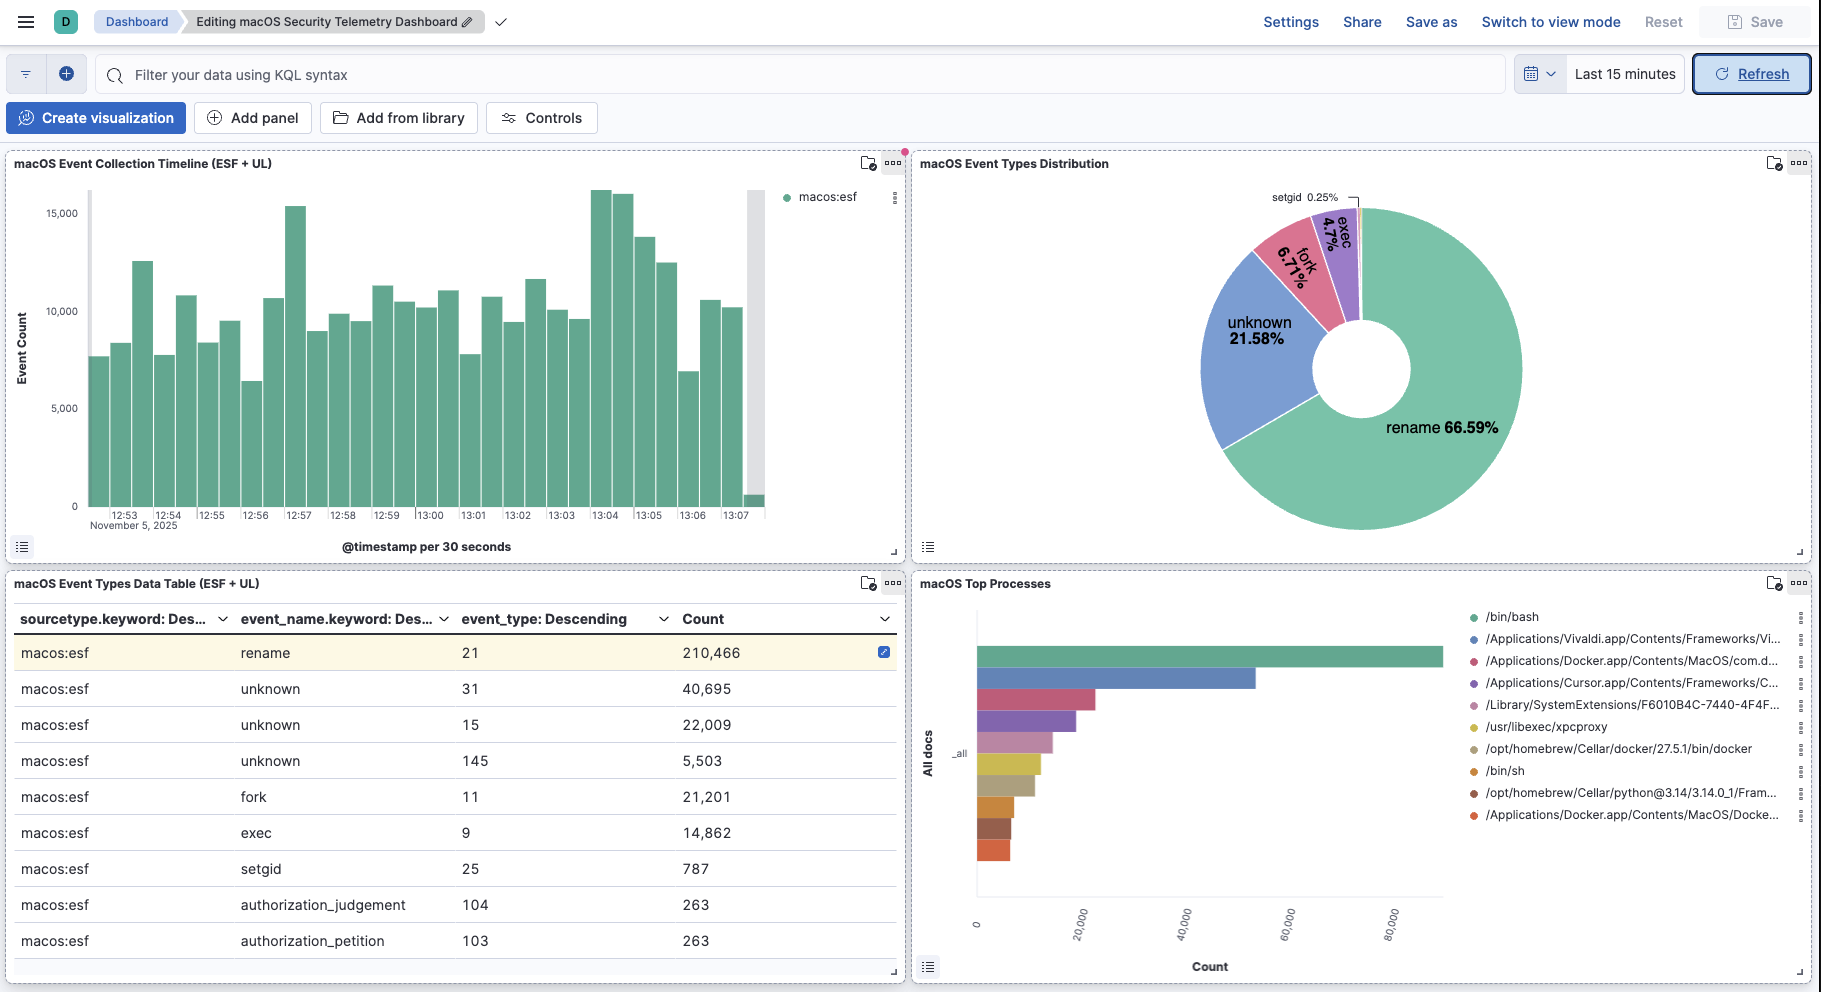The height and width of the screenshot is (992, 1821).
Task: Click the Create visualization button
Action: click(x=95, y=117)
